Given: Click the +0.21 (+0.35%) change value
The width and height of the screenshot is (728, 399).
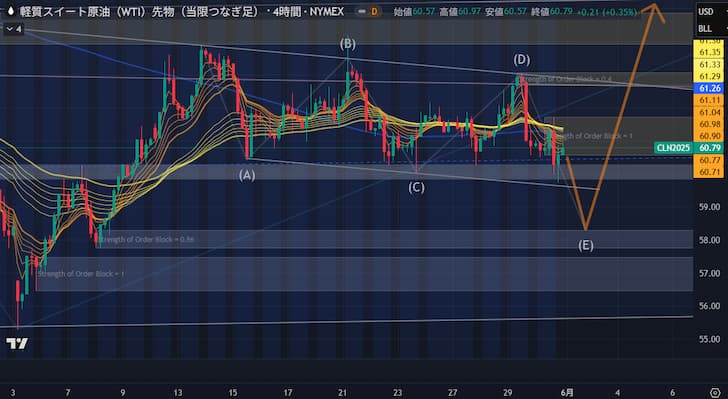Looking at the screenshot, I should pos(606,12).
